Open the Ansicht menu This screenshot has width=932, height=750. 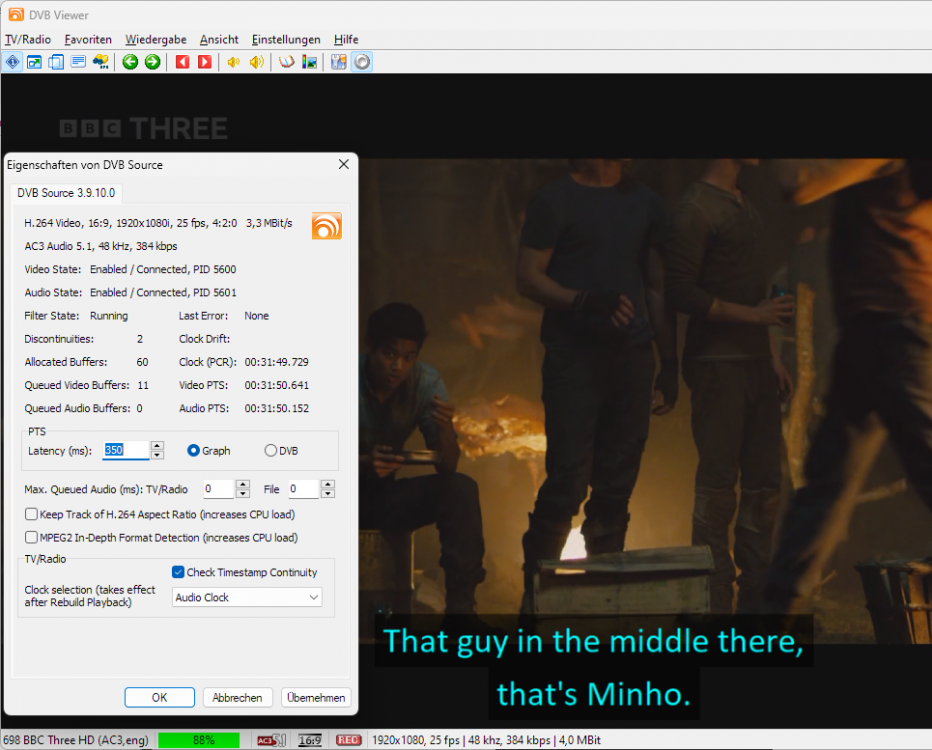point(219,39)
